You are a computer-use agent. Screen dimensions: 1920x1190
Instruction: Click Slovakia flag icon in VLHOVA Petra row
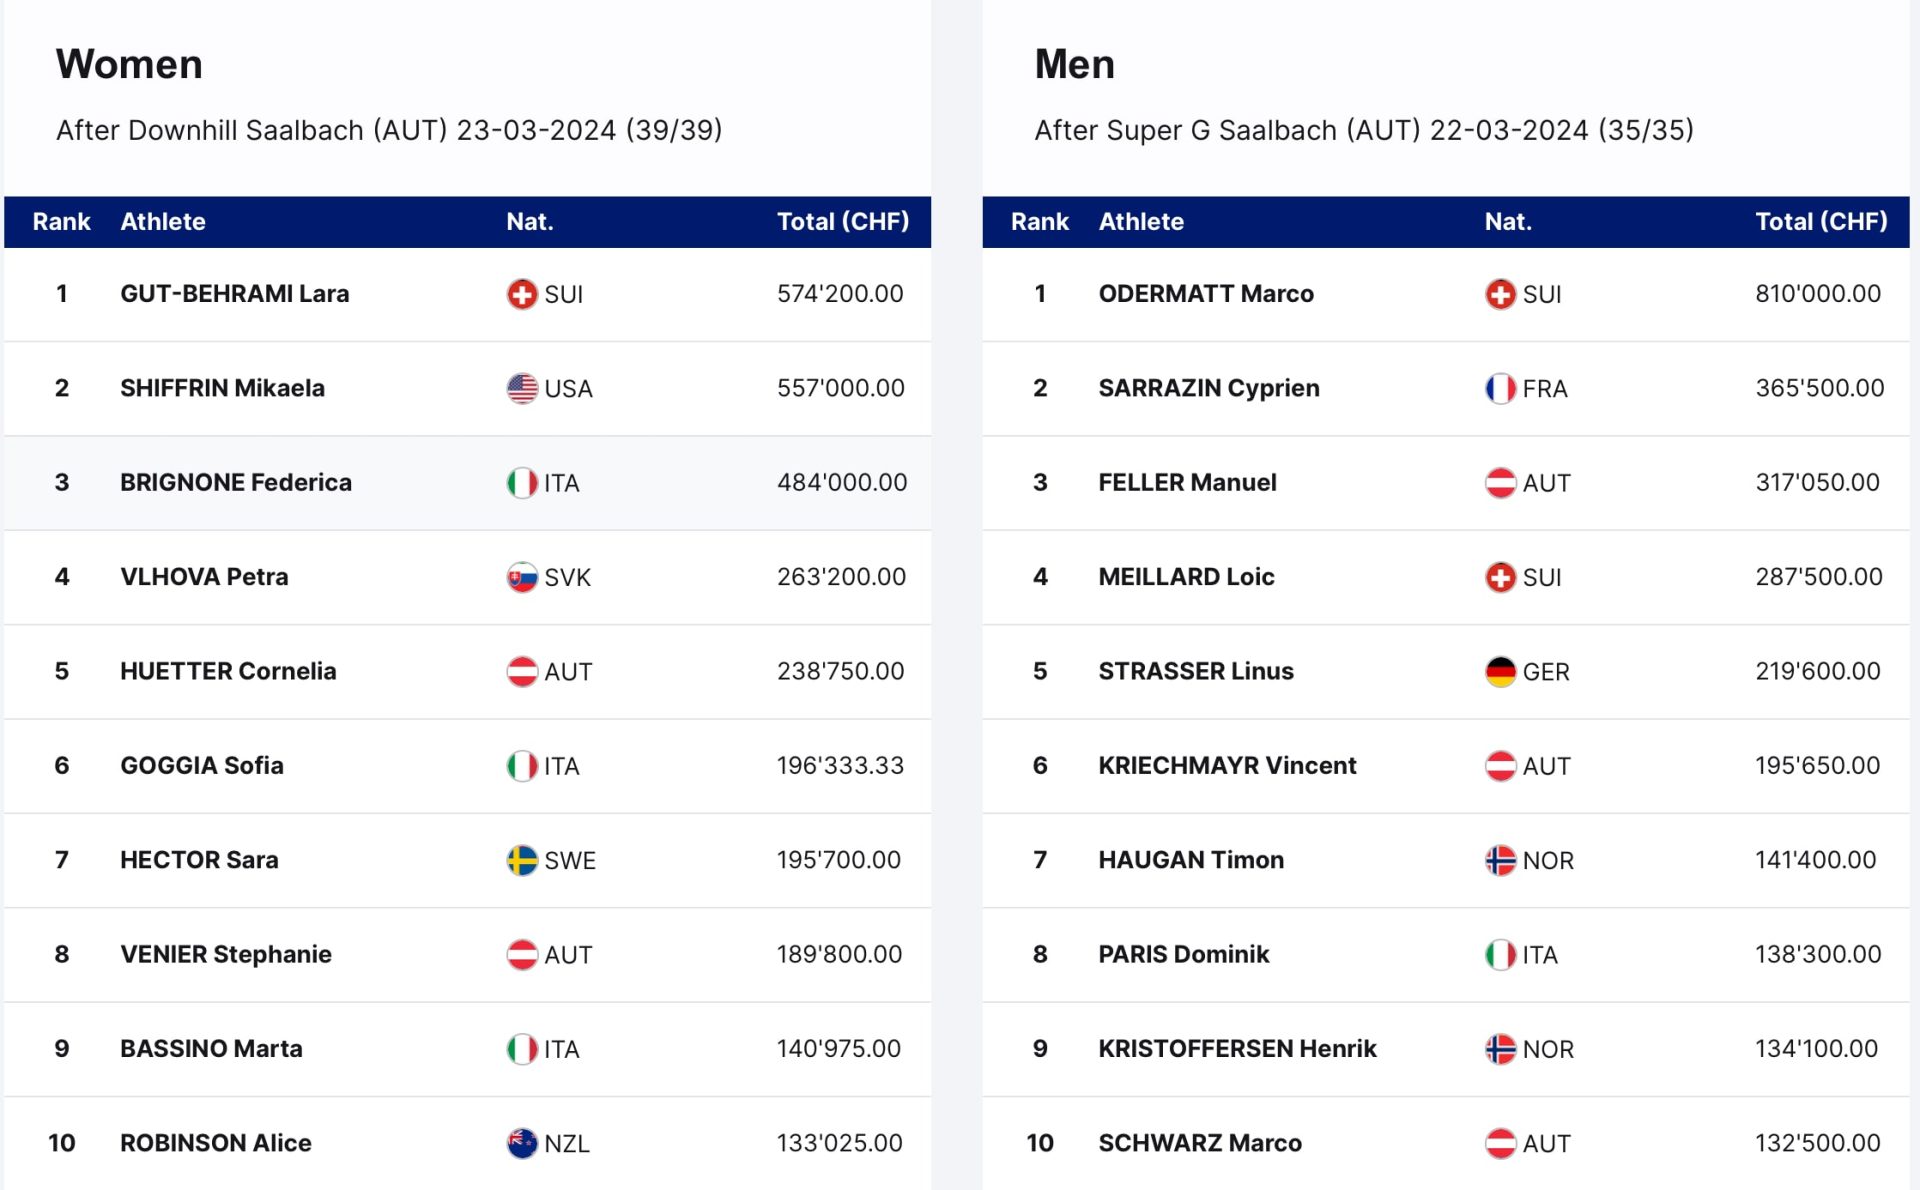[522, 577]
